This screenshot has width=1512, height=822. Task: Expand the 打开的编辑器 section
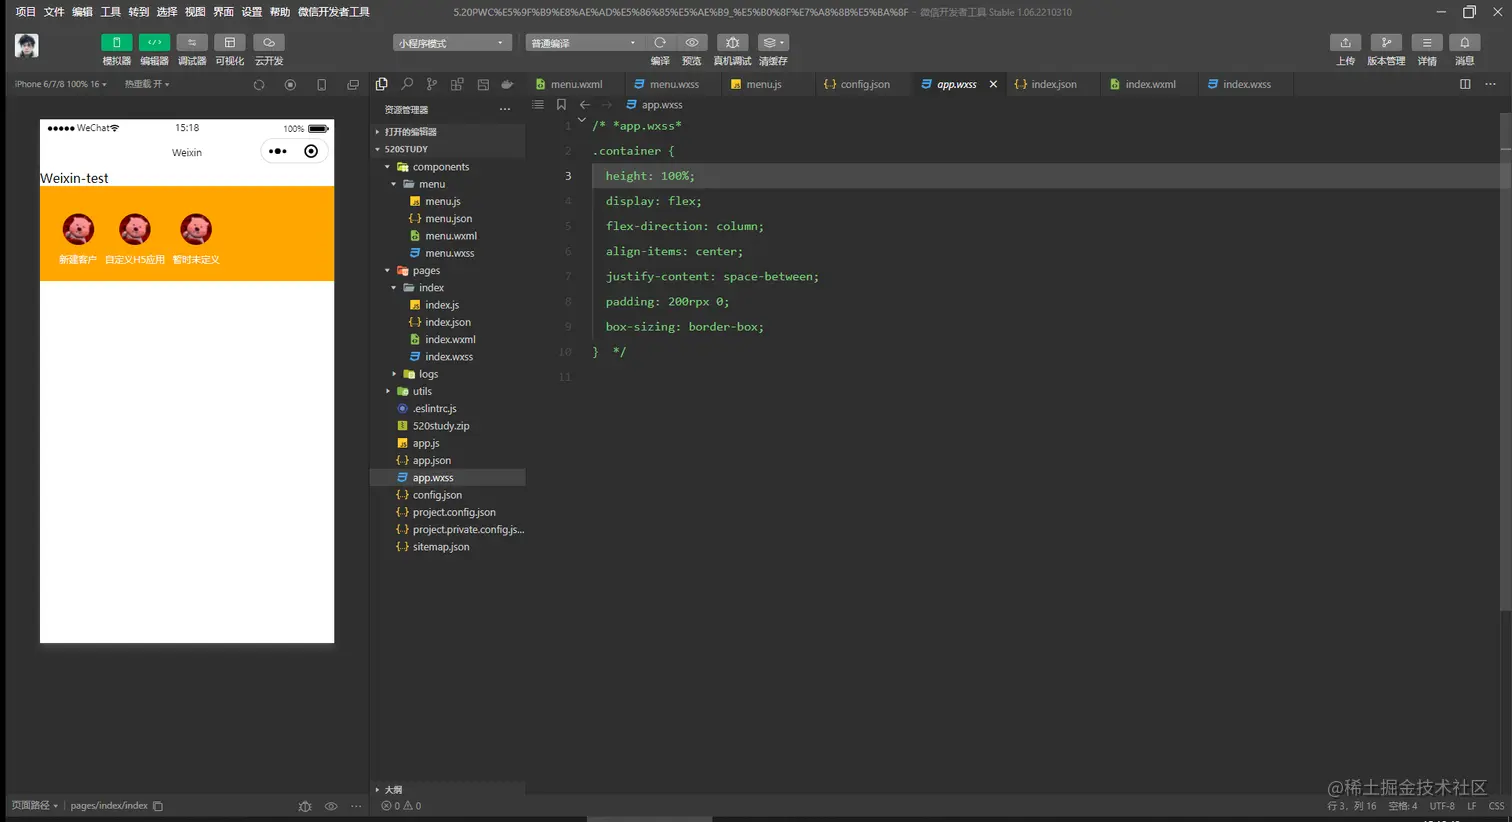coord(448,132)
